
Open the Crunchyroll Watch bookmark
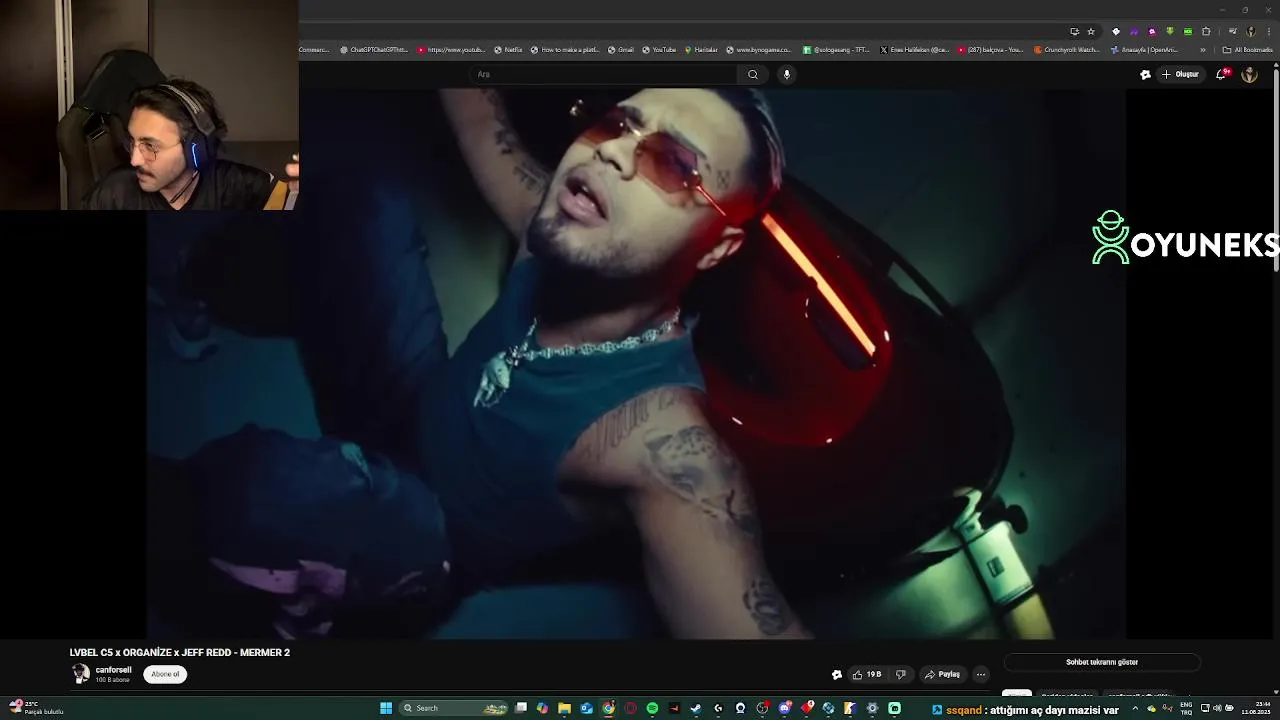(1067, 50)
